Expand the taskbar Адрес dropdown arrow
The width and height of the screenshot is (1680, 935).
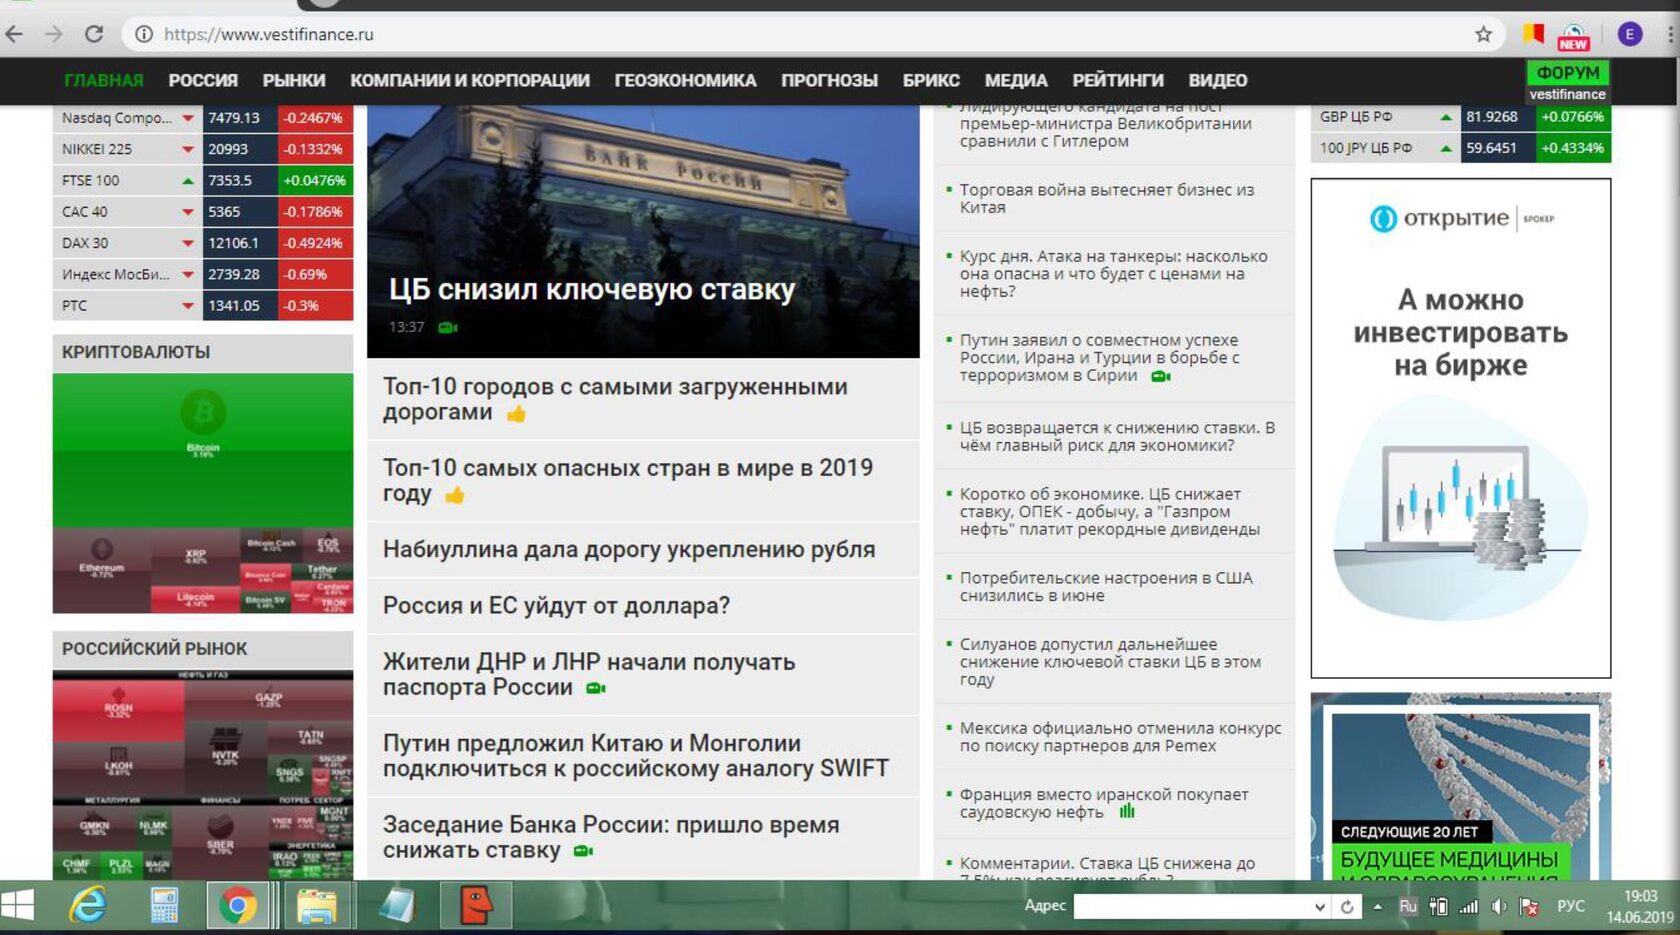tap(1320, 907)
